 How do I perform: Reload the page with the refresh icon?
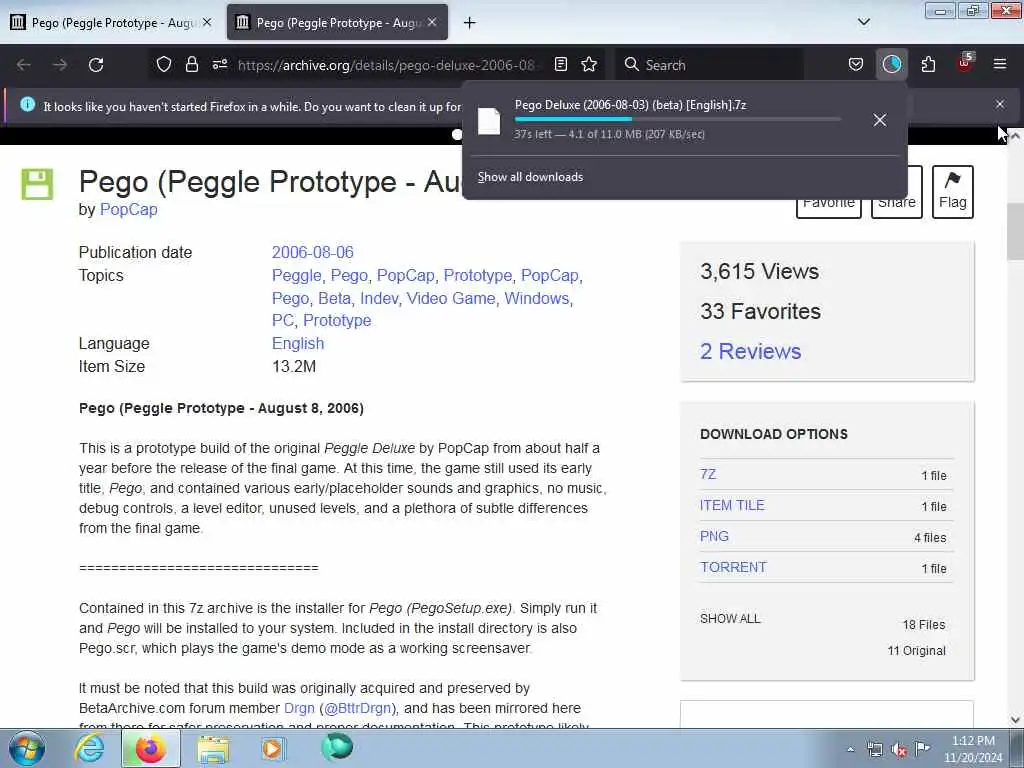pyautogui.click(x=96, y=65)
